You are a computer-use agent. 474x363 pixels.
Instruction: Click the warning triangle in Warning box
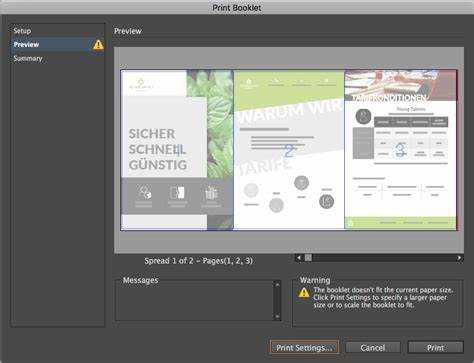304,293
